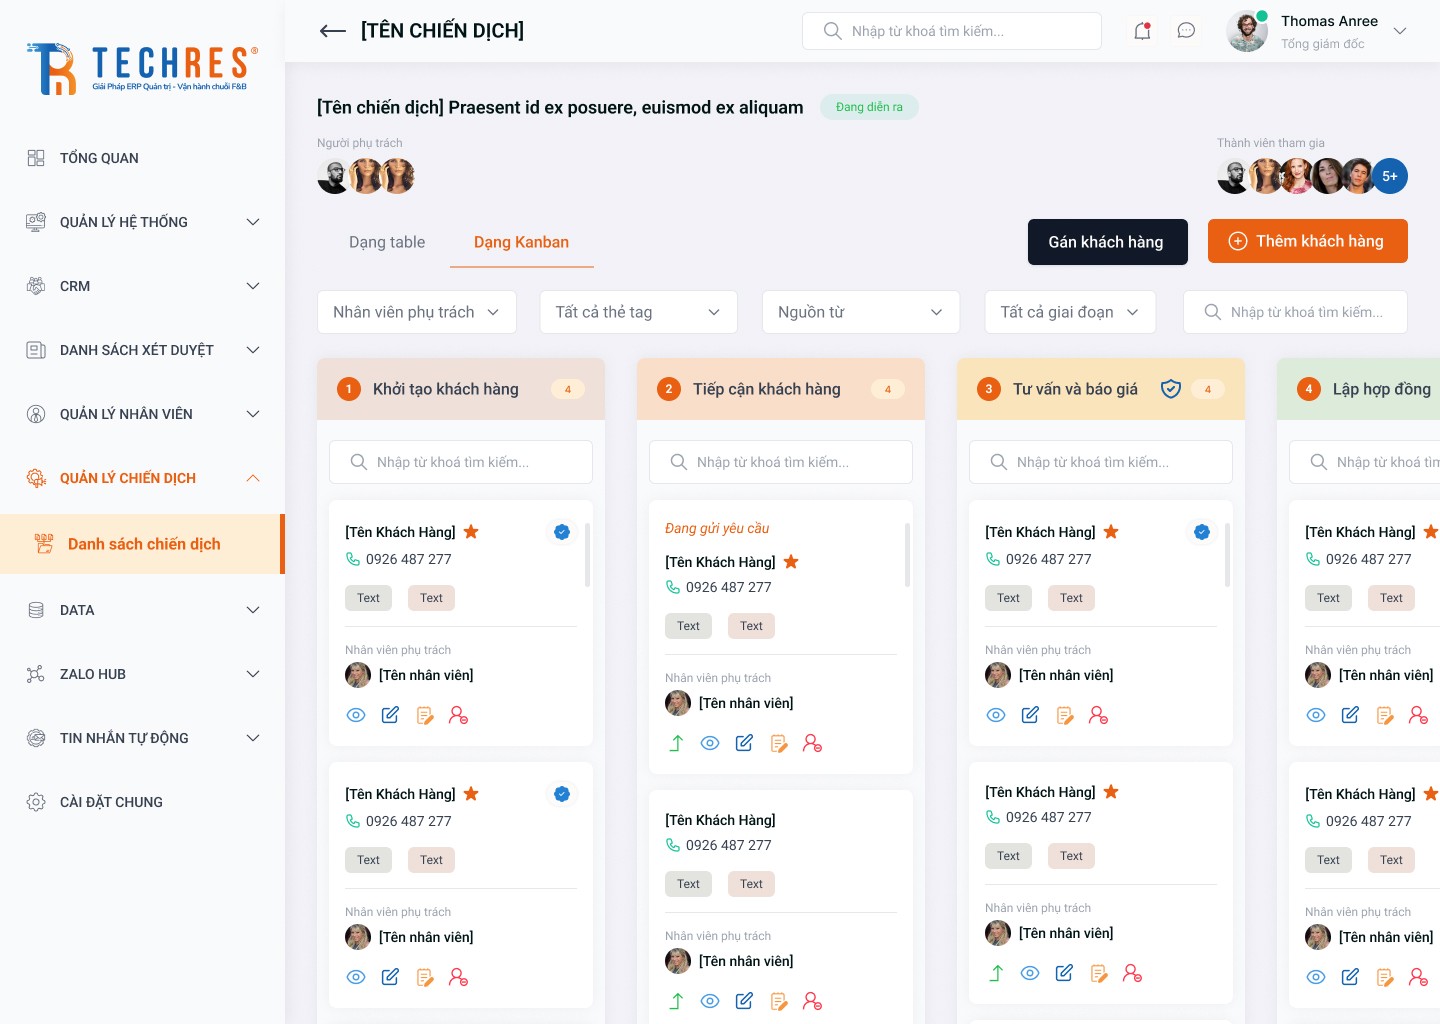The height and width of the screenshot is (1024, 1440).
Task: Click the 5+ members badge
Action: click(x=1390, y=176)
